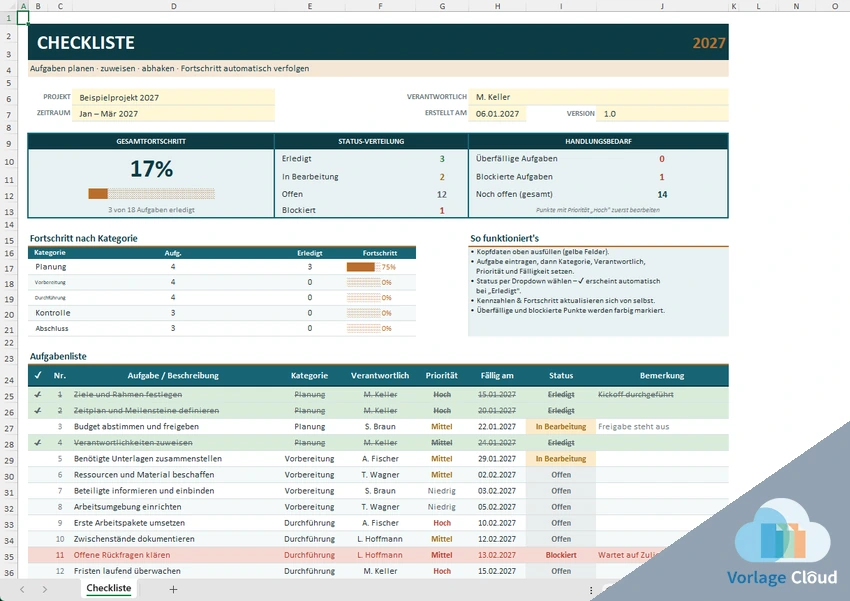The width and height of the screenshot is (850, 601).
Task: Click the Zeitraum field Jan – Mär 2027
Action: click(x=173, y=114)
